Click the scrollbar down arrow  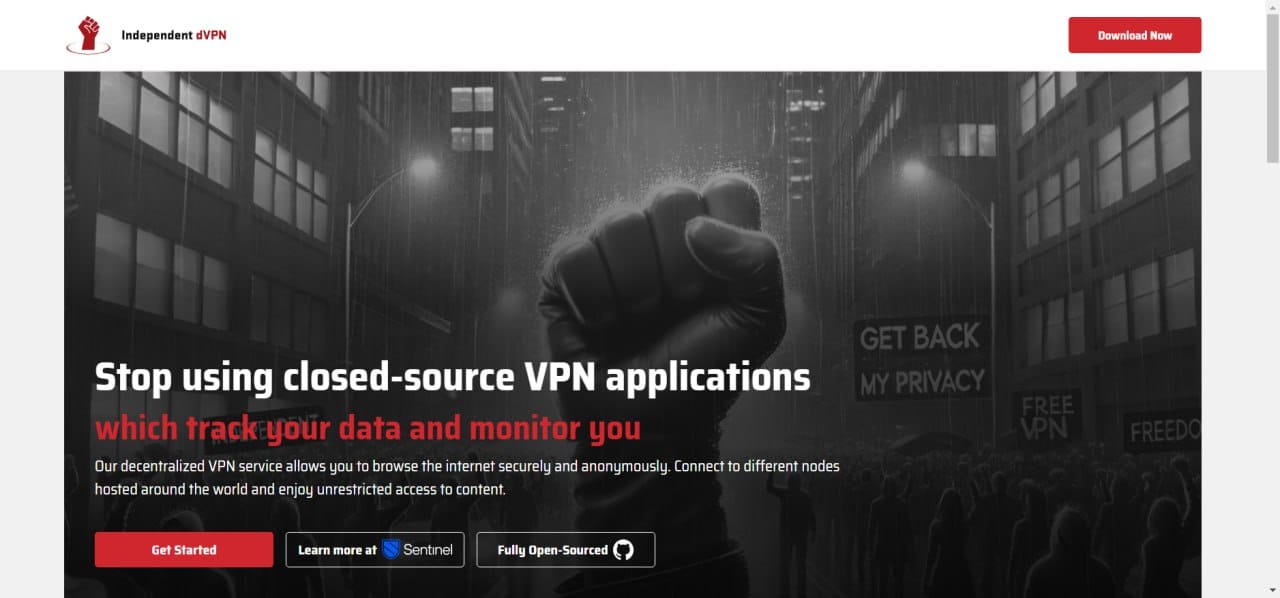pos(1272,591)
